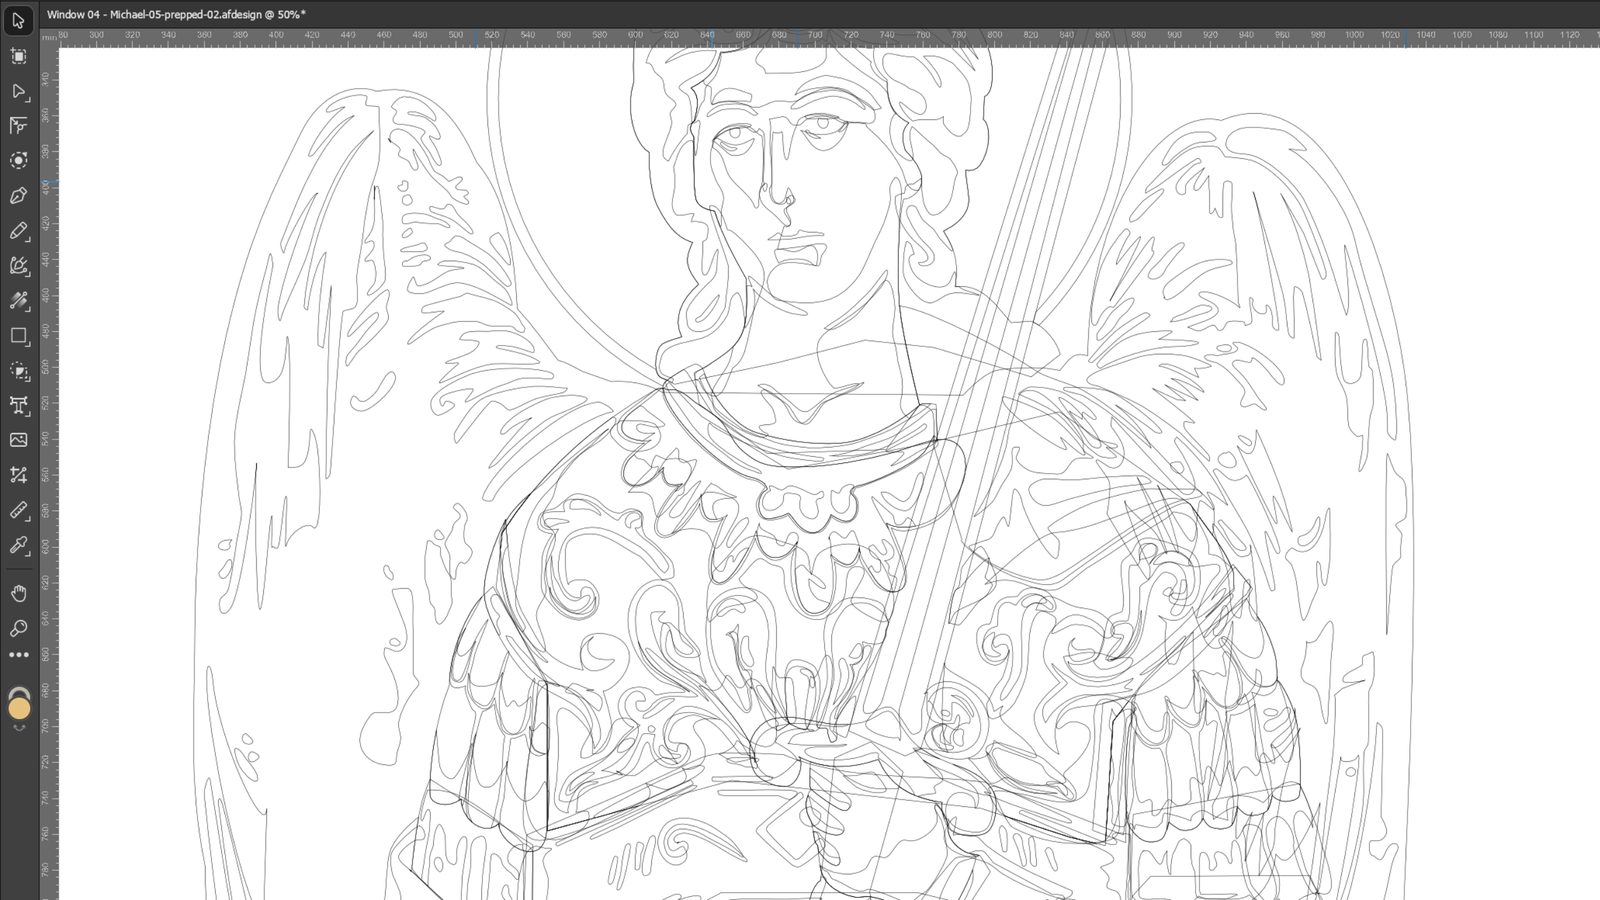The width and height of the screenshot is (1600, 900).
Task: Swap fill and stroke colors arrow
Action: tap(19, 729)
